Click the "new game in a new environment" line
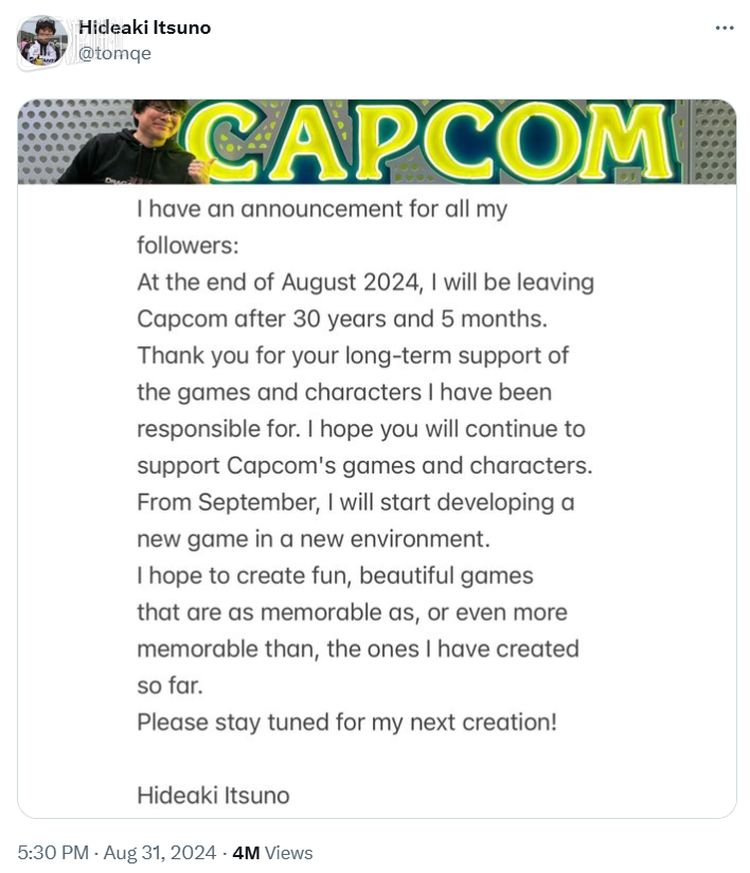Viewport: 750px width, 873px height. click(x=313, y=539)
